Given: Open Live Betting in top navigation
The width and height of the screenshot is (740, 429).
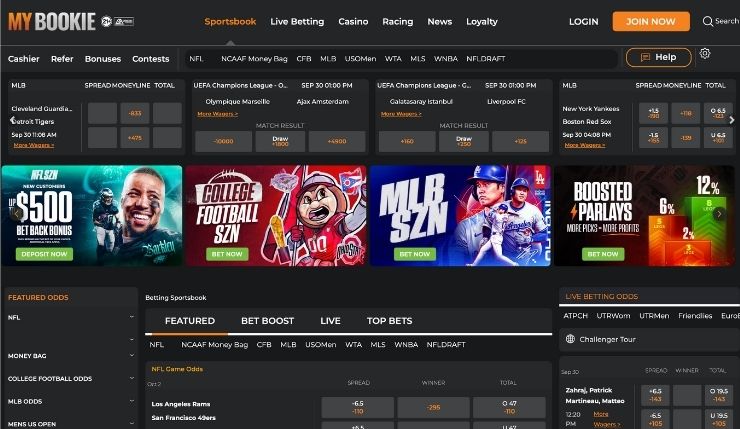Looking at the screenshot, I should (297, 21).
